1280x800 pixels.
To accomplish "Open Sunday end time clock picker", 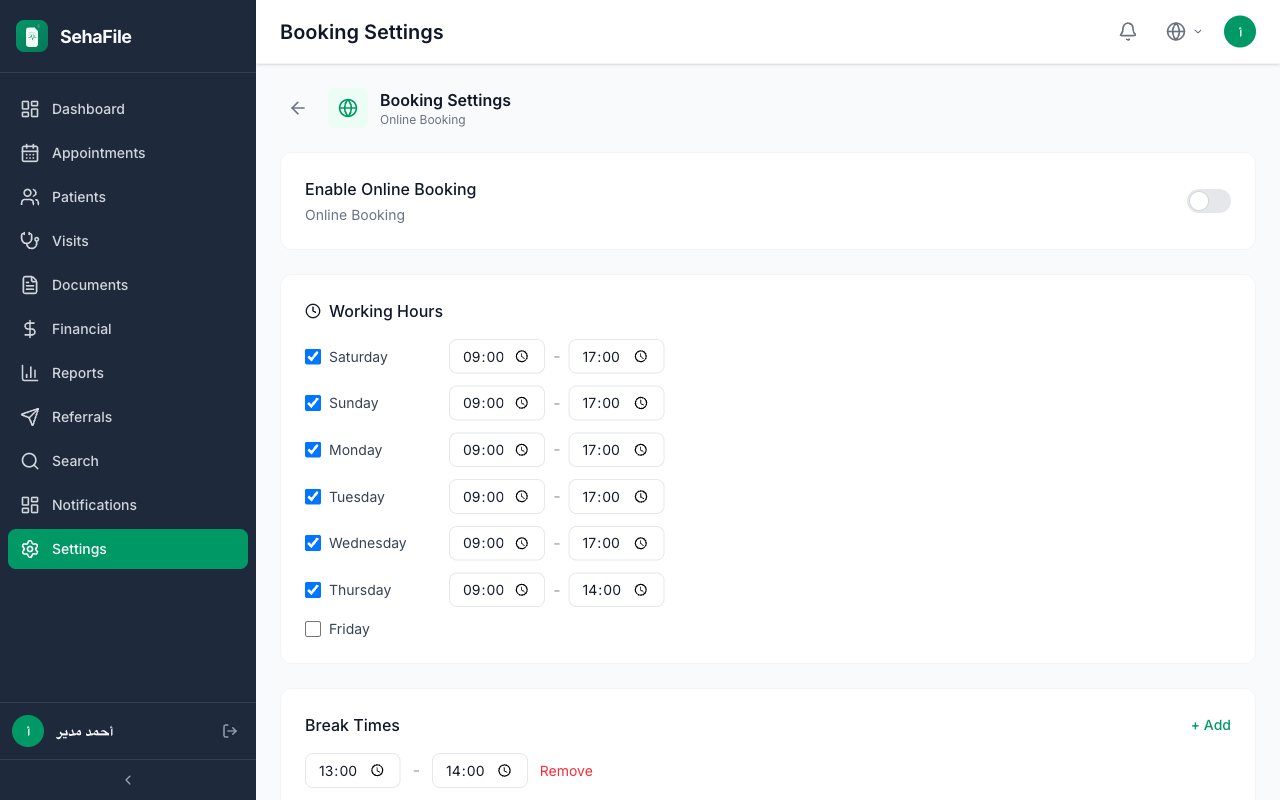I will click(641, 403).
